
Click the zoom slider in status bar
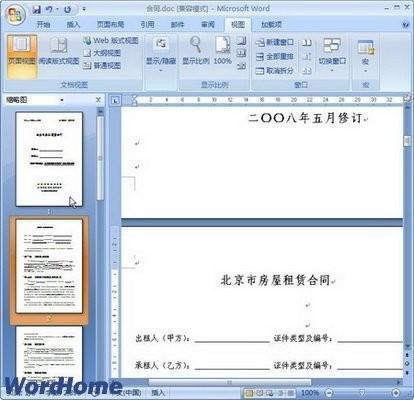tap(362, 393)
